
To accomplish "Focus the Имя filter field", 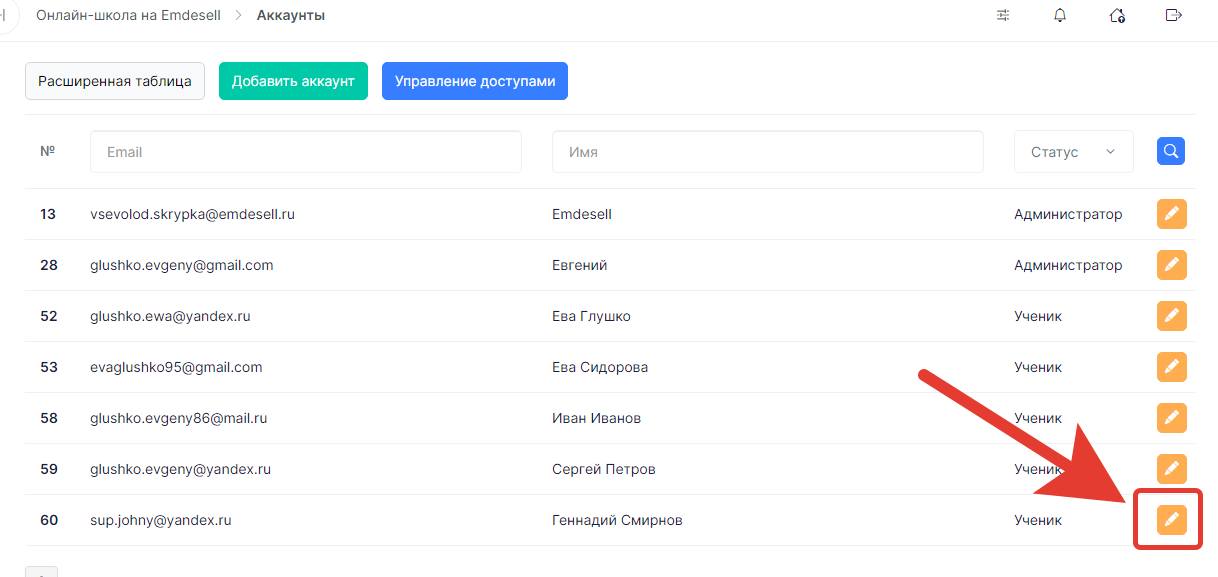I will pos(768,152).
